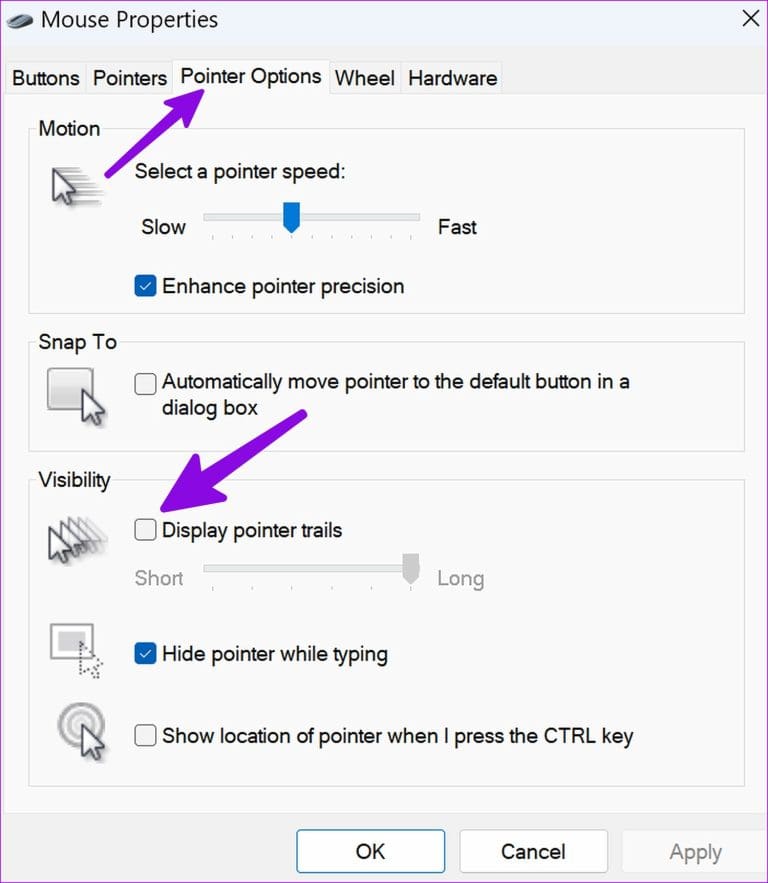Enable automatically move pointer to default button
The height and width of the screenshot is (883, 768).
tap(144, 383)
